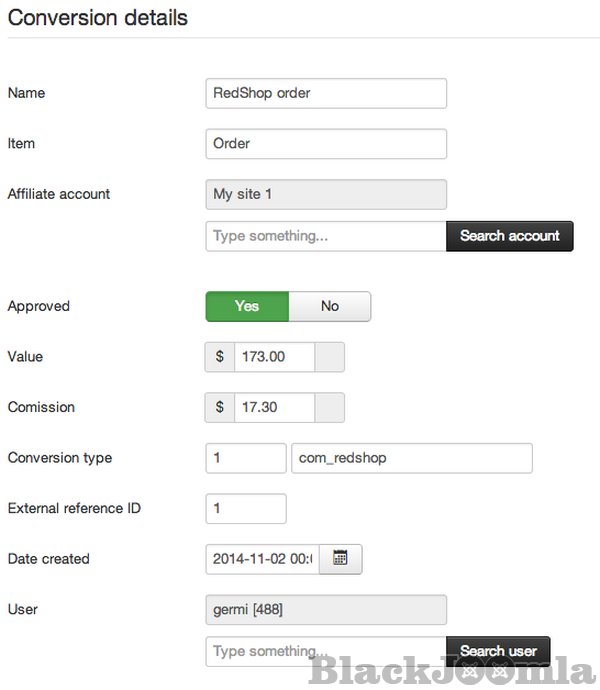Click the Item field containing Order
Image resolution: width=600 pixels, height=690 pixels.
tap(325, 143)
